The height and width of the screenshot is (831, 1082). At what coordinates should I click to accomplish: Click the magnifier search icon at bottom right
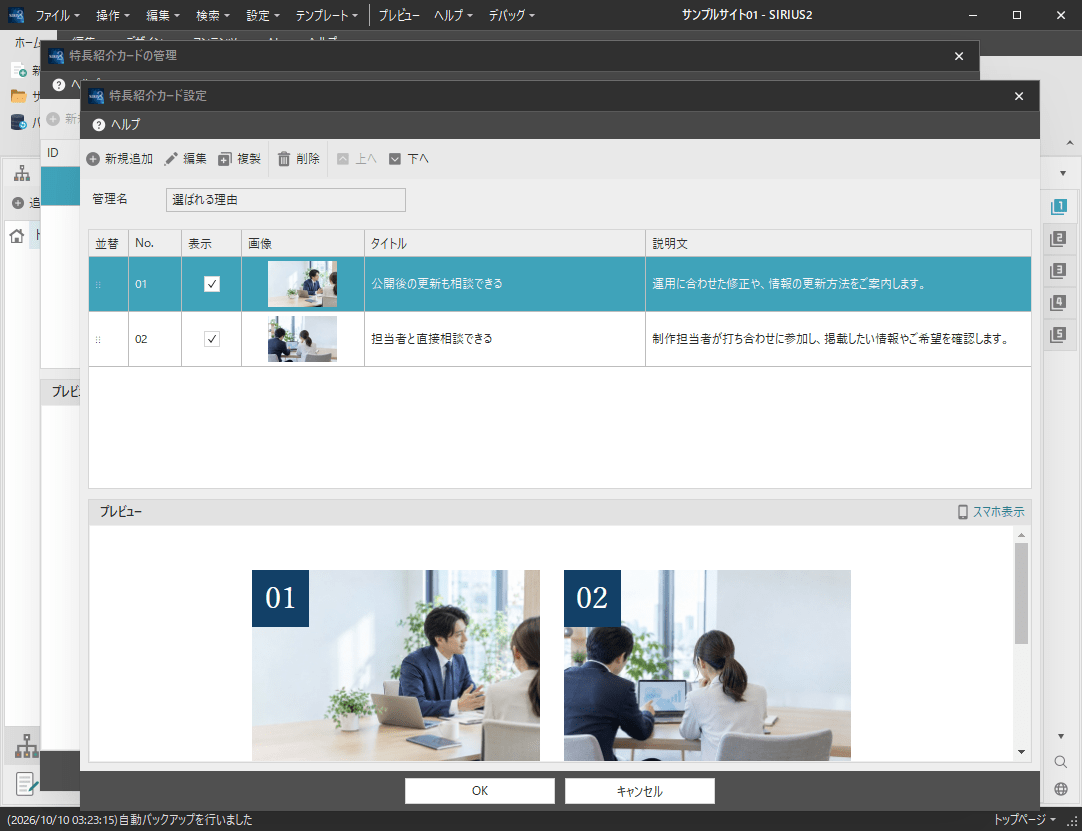click(x=1061, y=762)
